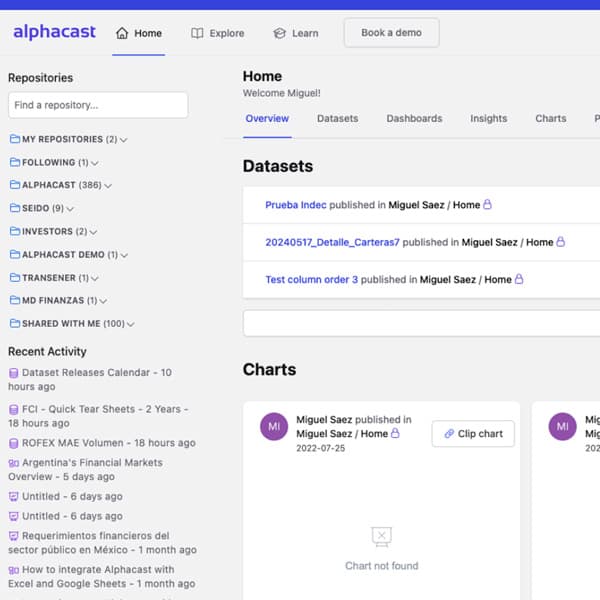Viewport: 600px width, 600px height.
Task: Click the Transener folder icon
Action: pyautogui.click(x=15, y=277)
